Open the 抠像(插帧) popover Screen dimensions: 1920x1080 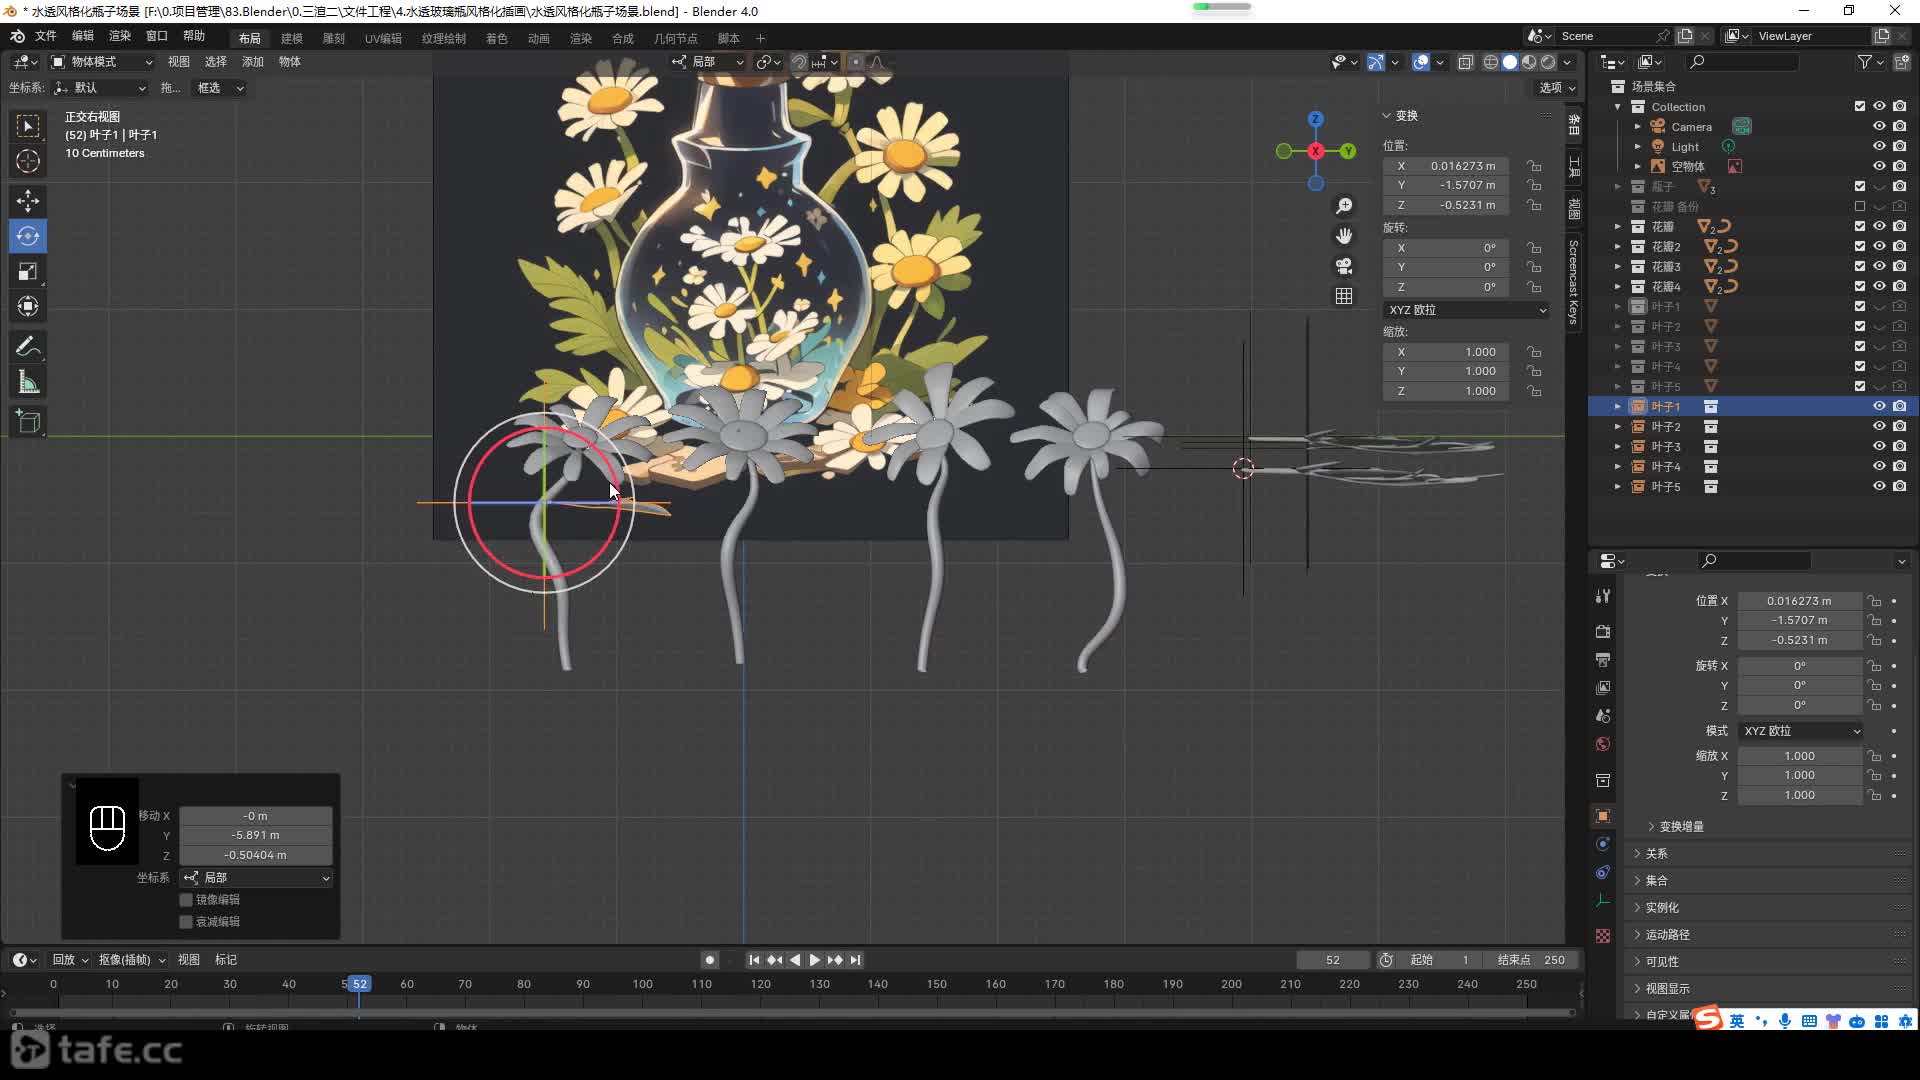coord(131,960)
